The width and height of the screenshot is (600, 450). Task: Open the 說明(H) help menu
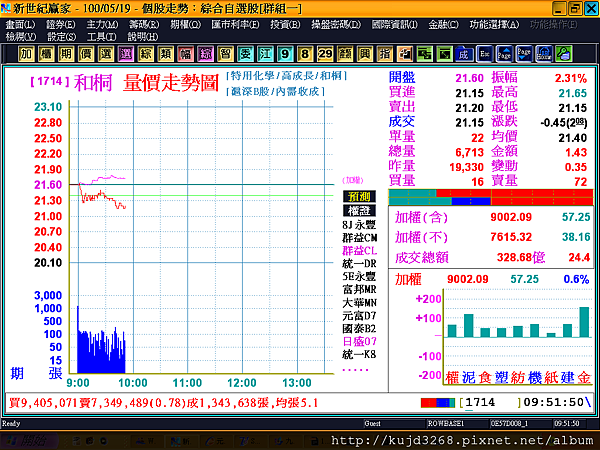tap(143, 37)
